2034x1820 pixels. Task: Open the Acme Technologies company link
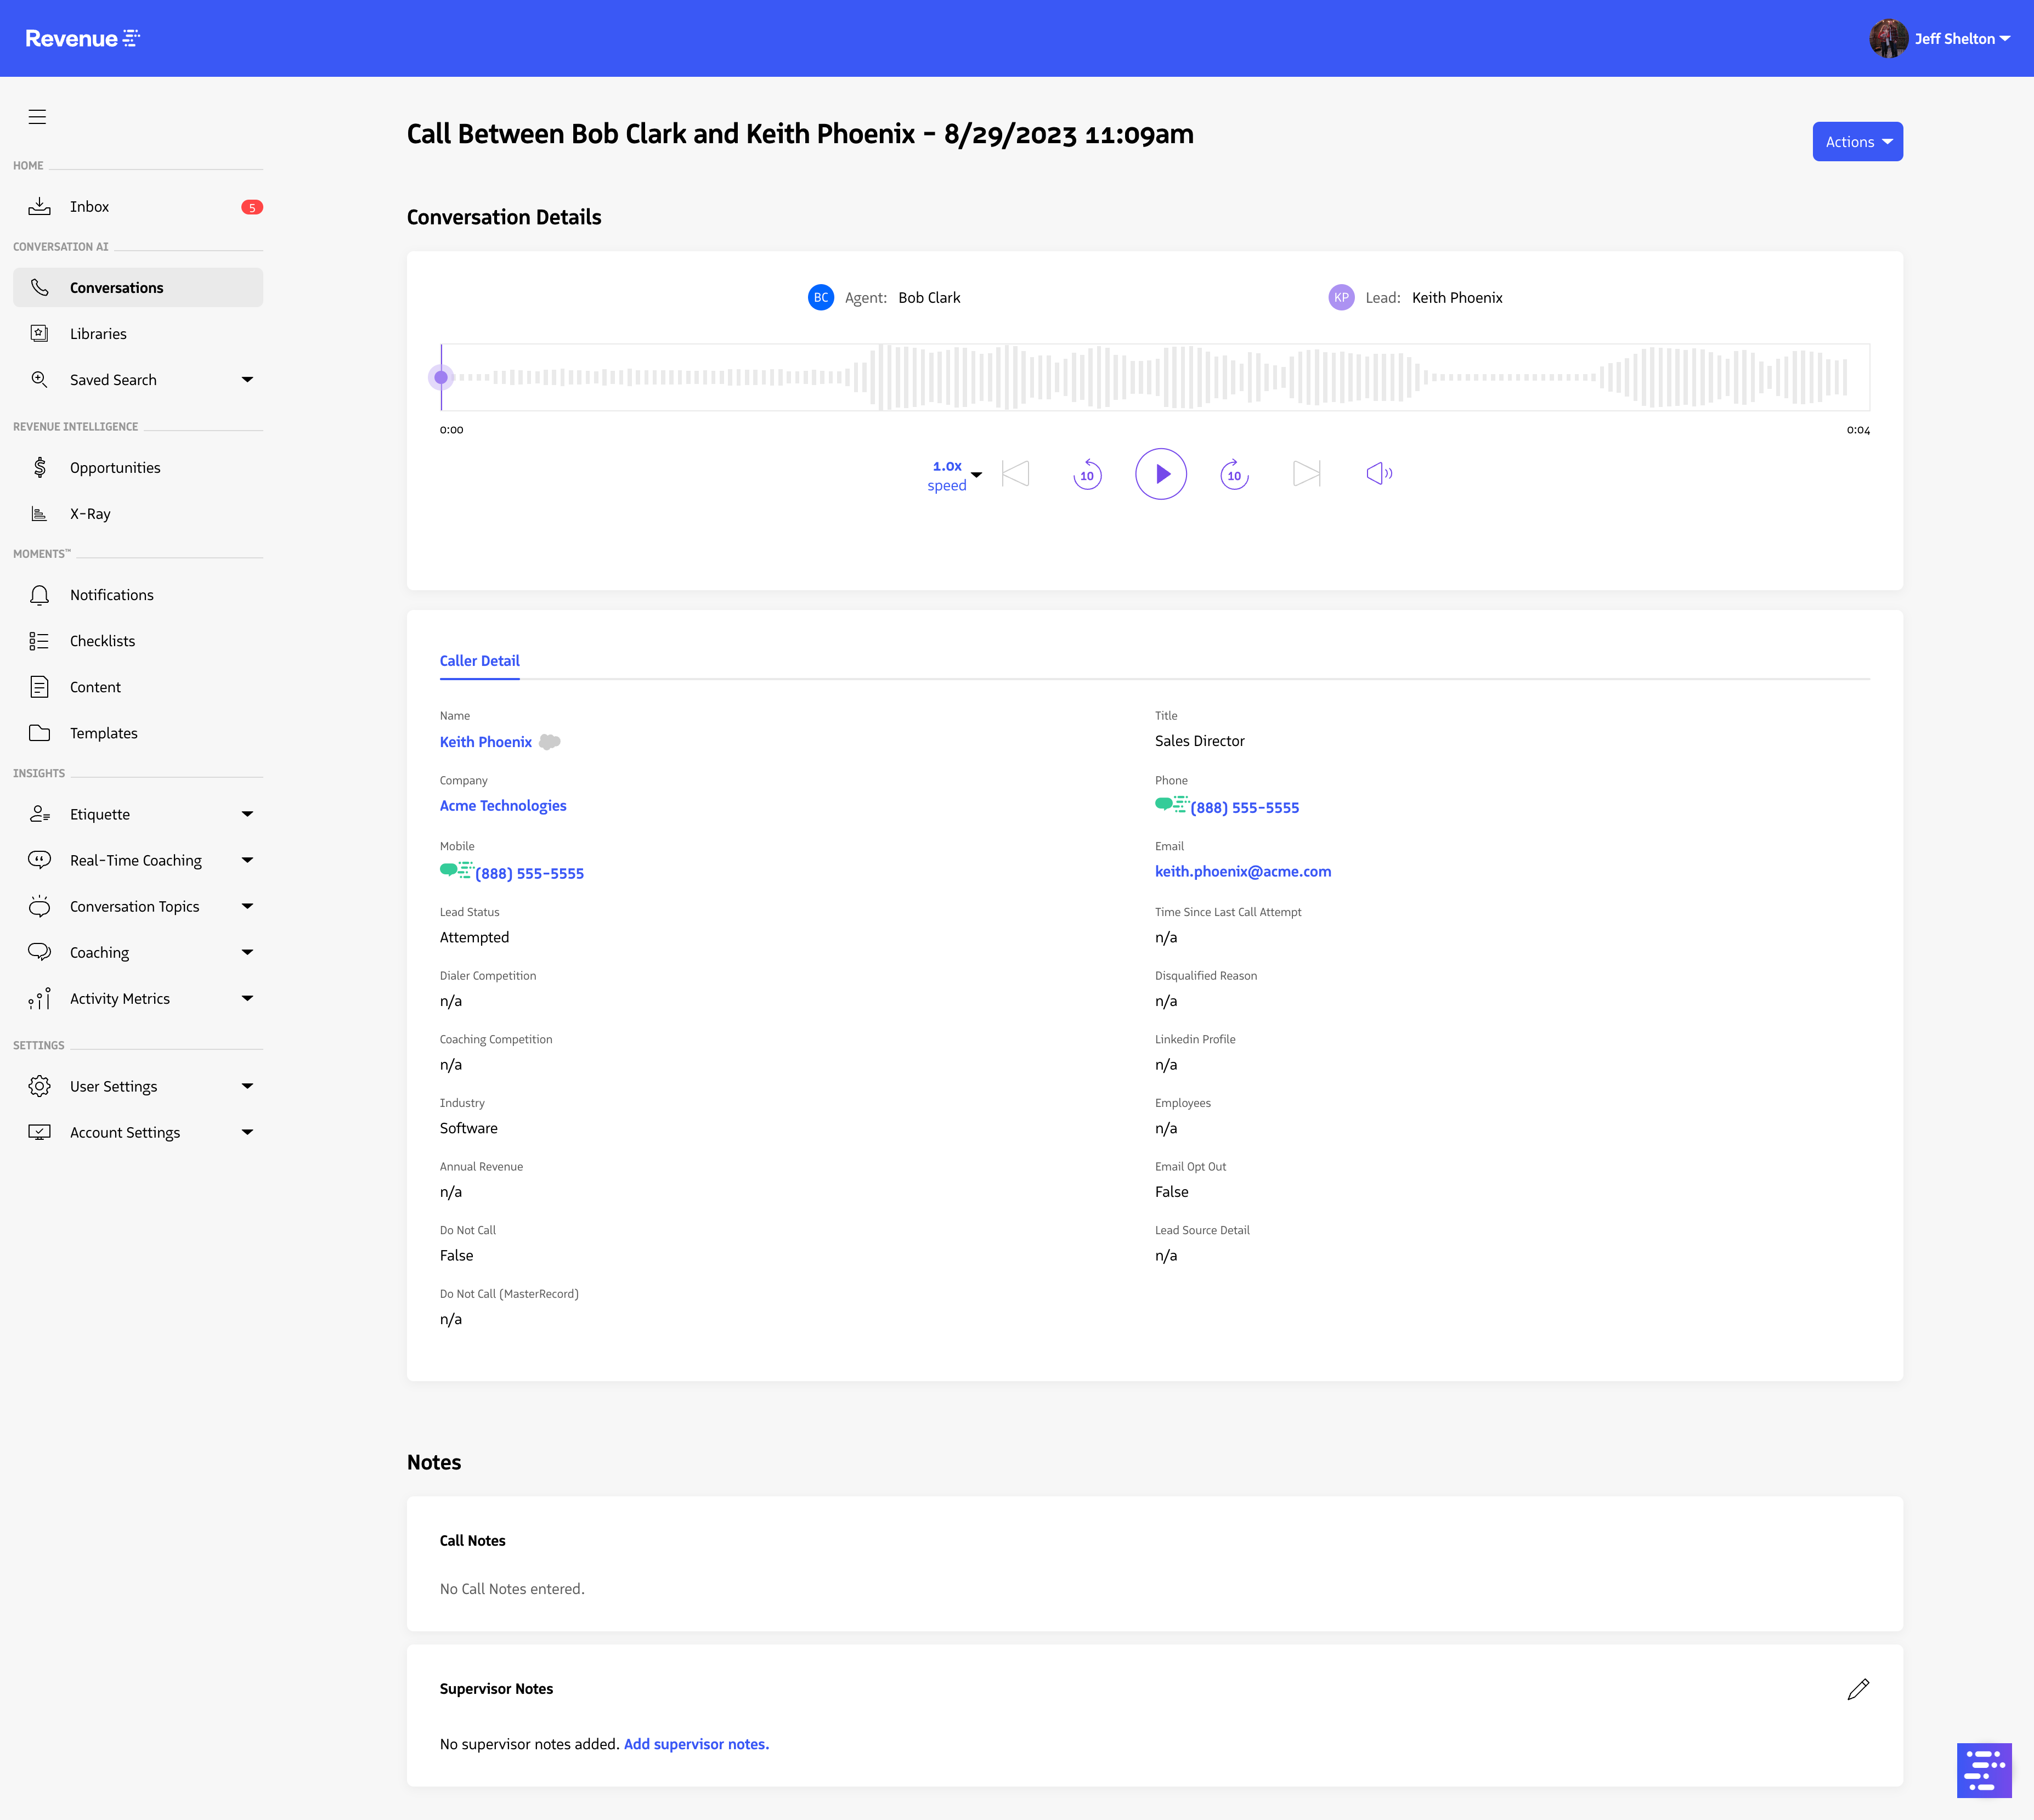pyautogui.click(x=503, y=806)
